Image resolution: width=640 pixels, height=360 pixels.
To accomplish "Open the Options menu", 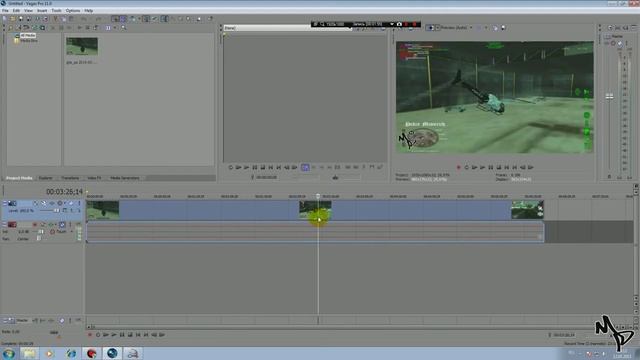I will pos(73,11).
